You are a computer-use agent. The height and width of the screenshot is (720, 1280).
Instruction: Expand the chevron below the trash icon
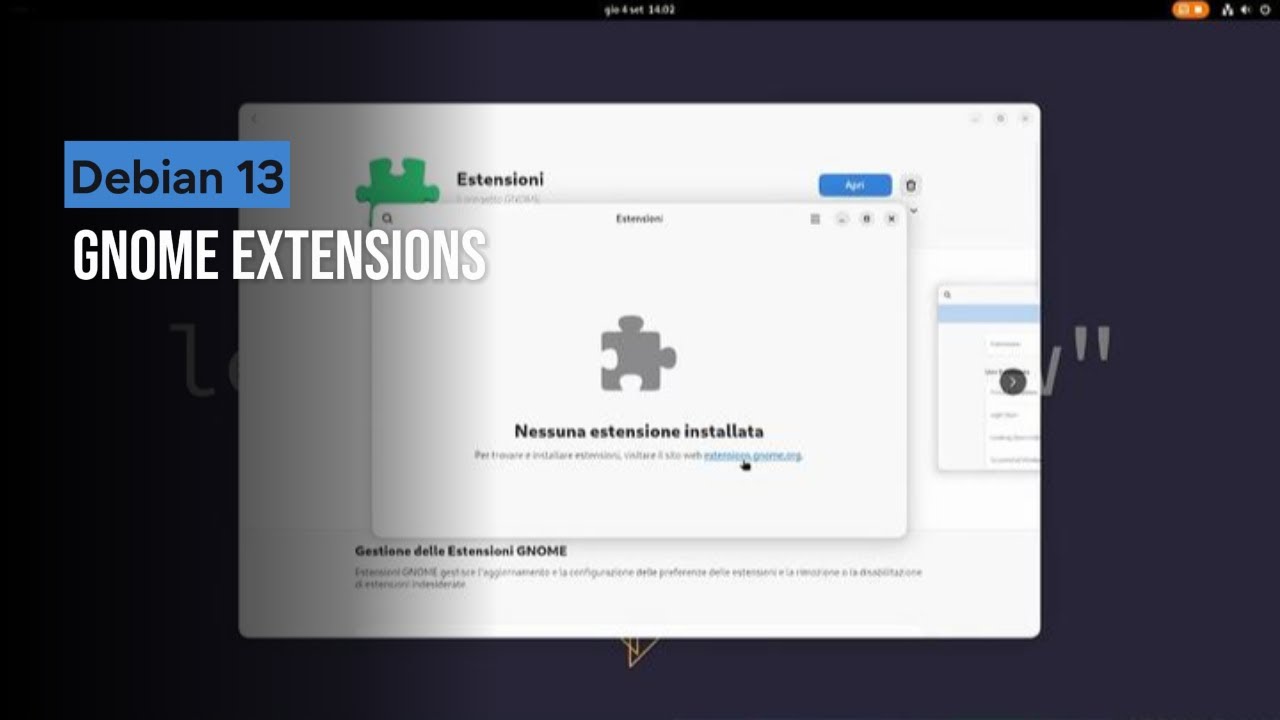[x=913, y=211]
